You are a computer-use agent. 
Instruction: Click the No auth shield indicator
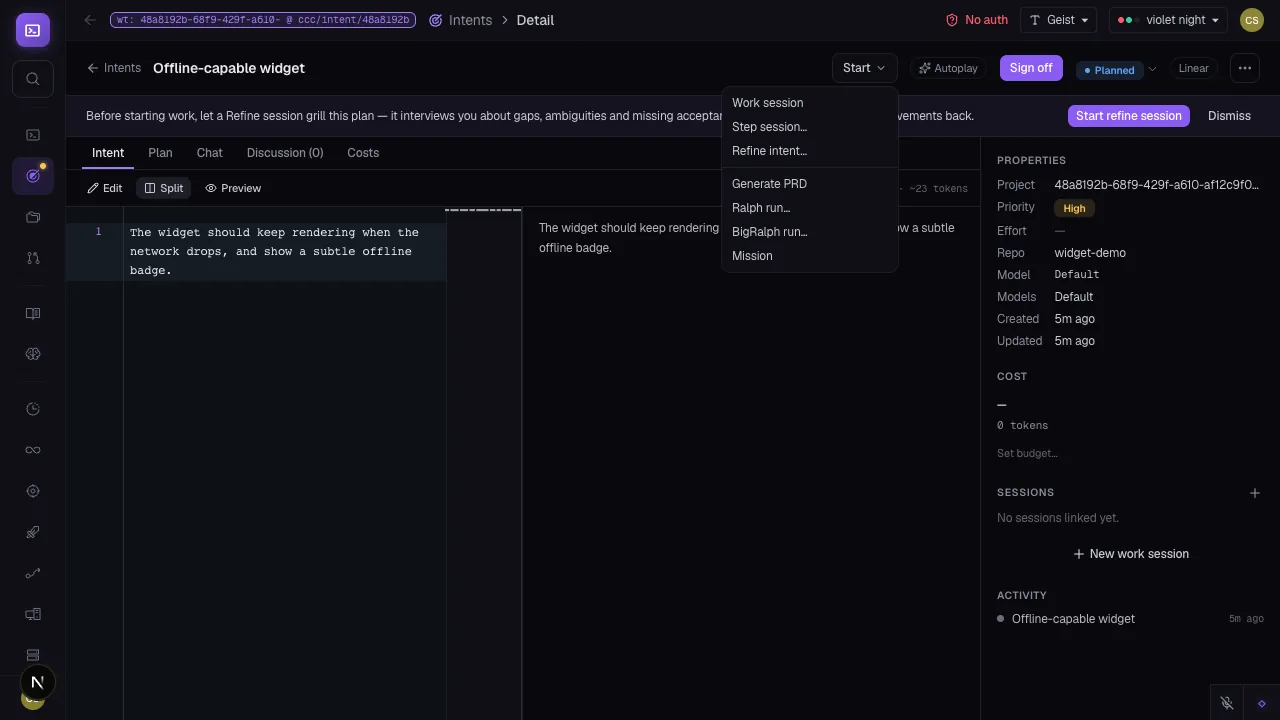point(976,20)
